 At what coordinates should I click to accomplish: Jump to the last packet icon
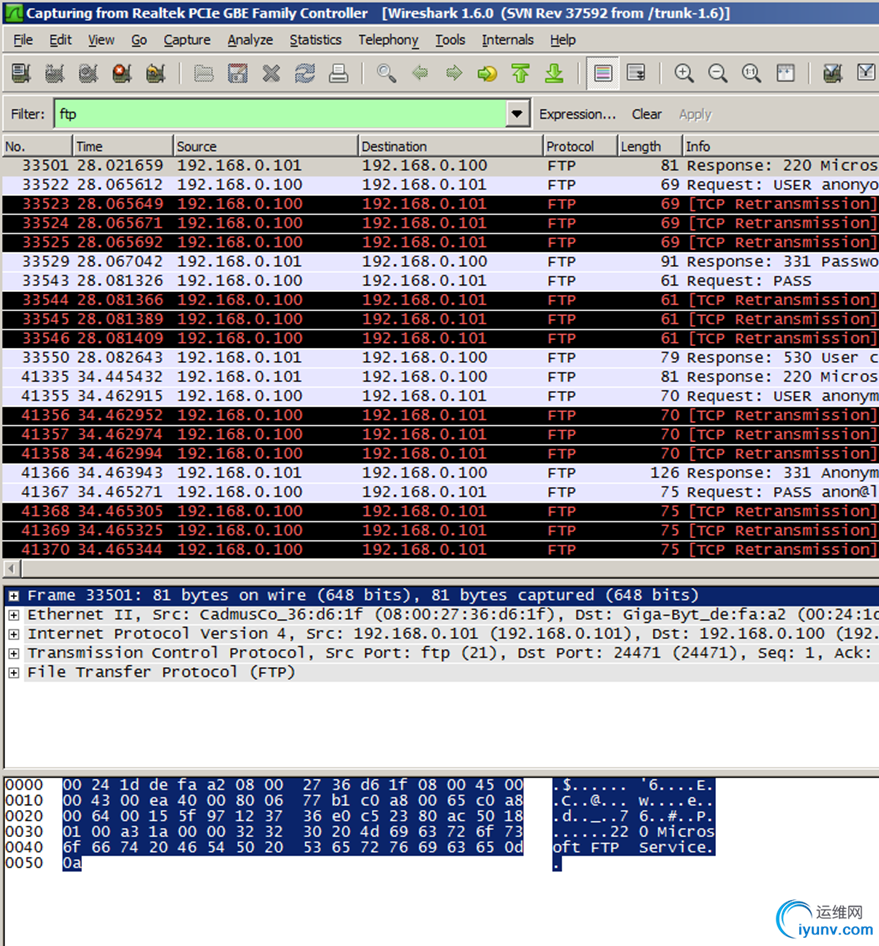[x=554, y=73]
